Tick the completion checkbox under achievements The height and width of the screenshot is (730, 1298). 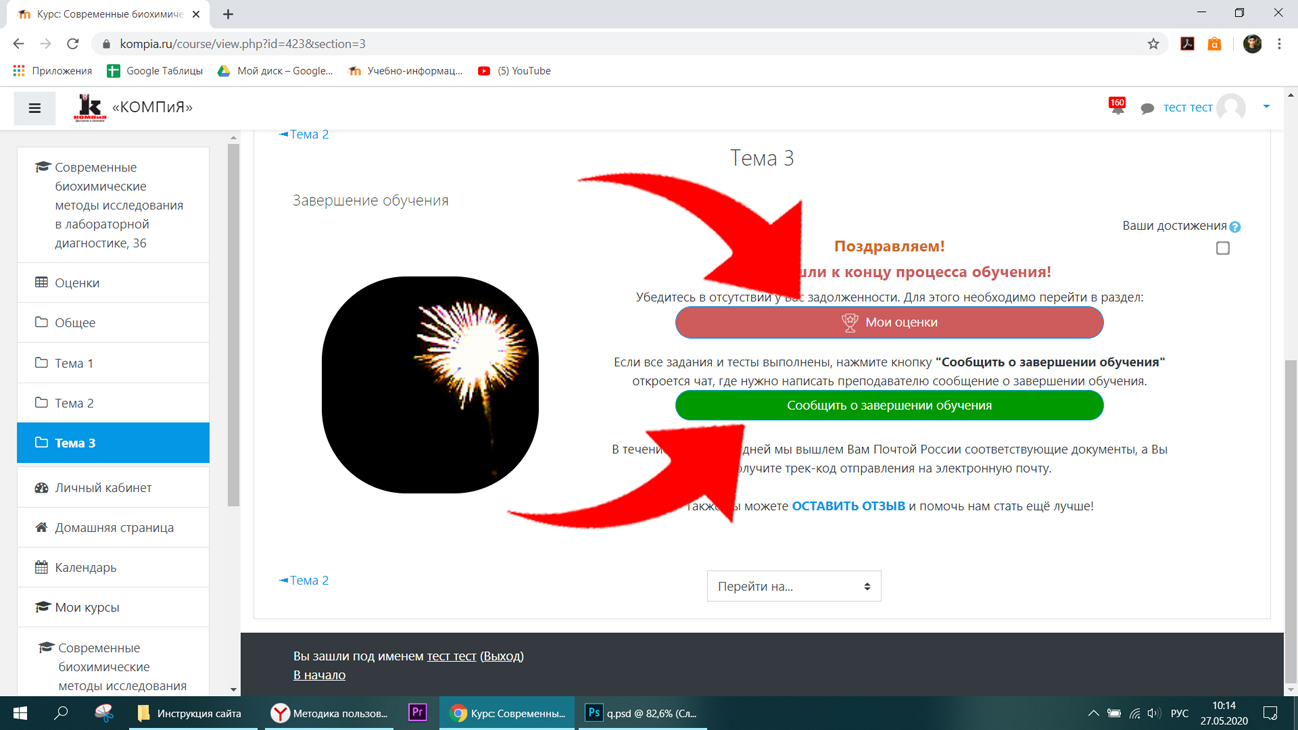tap(1222, 248)
